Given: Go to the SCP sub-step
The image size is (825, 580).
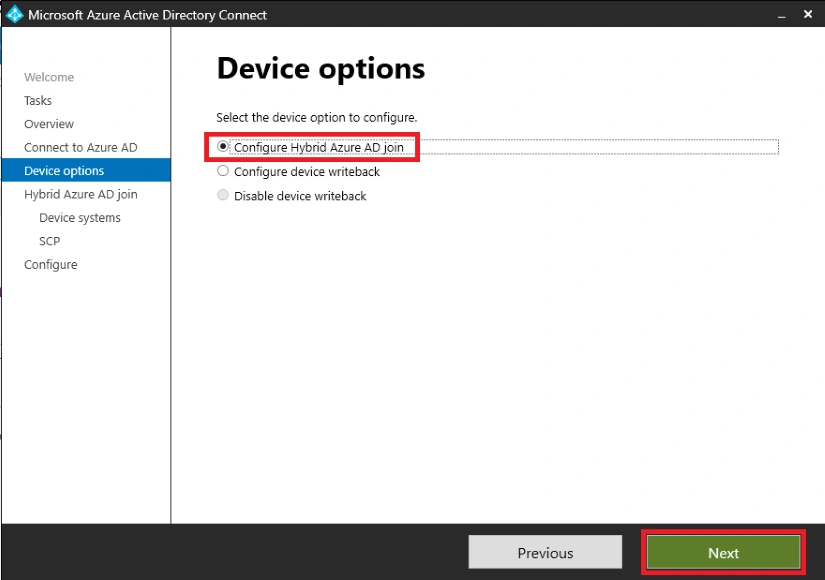Looking at the screenshot, I should coord(49,241).
